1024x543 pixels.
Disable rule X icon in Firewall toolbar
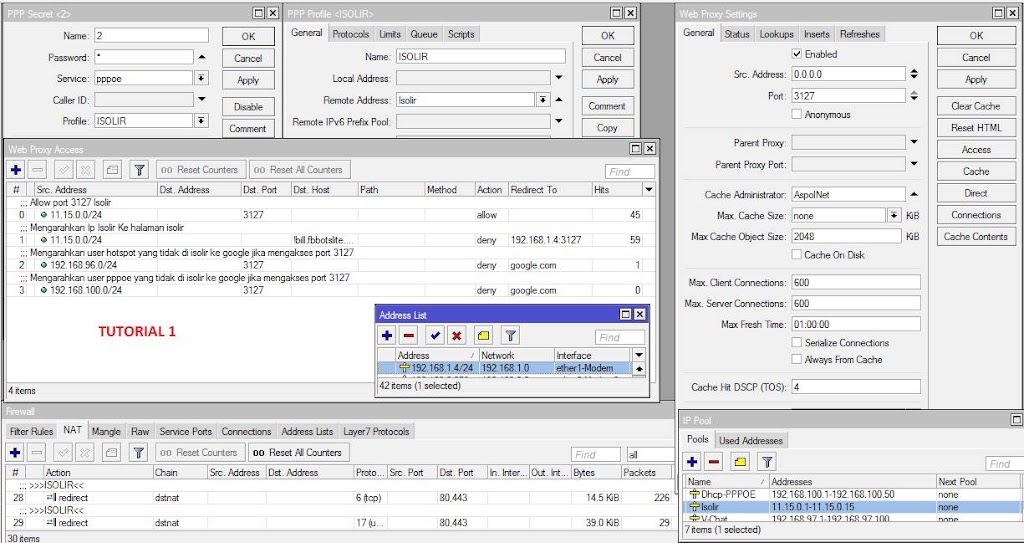coord(85,452)
